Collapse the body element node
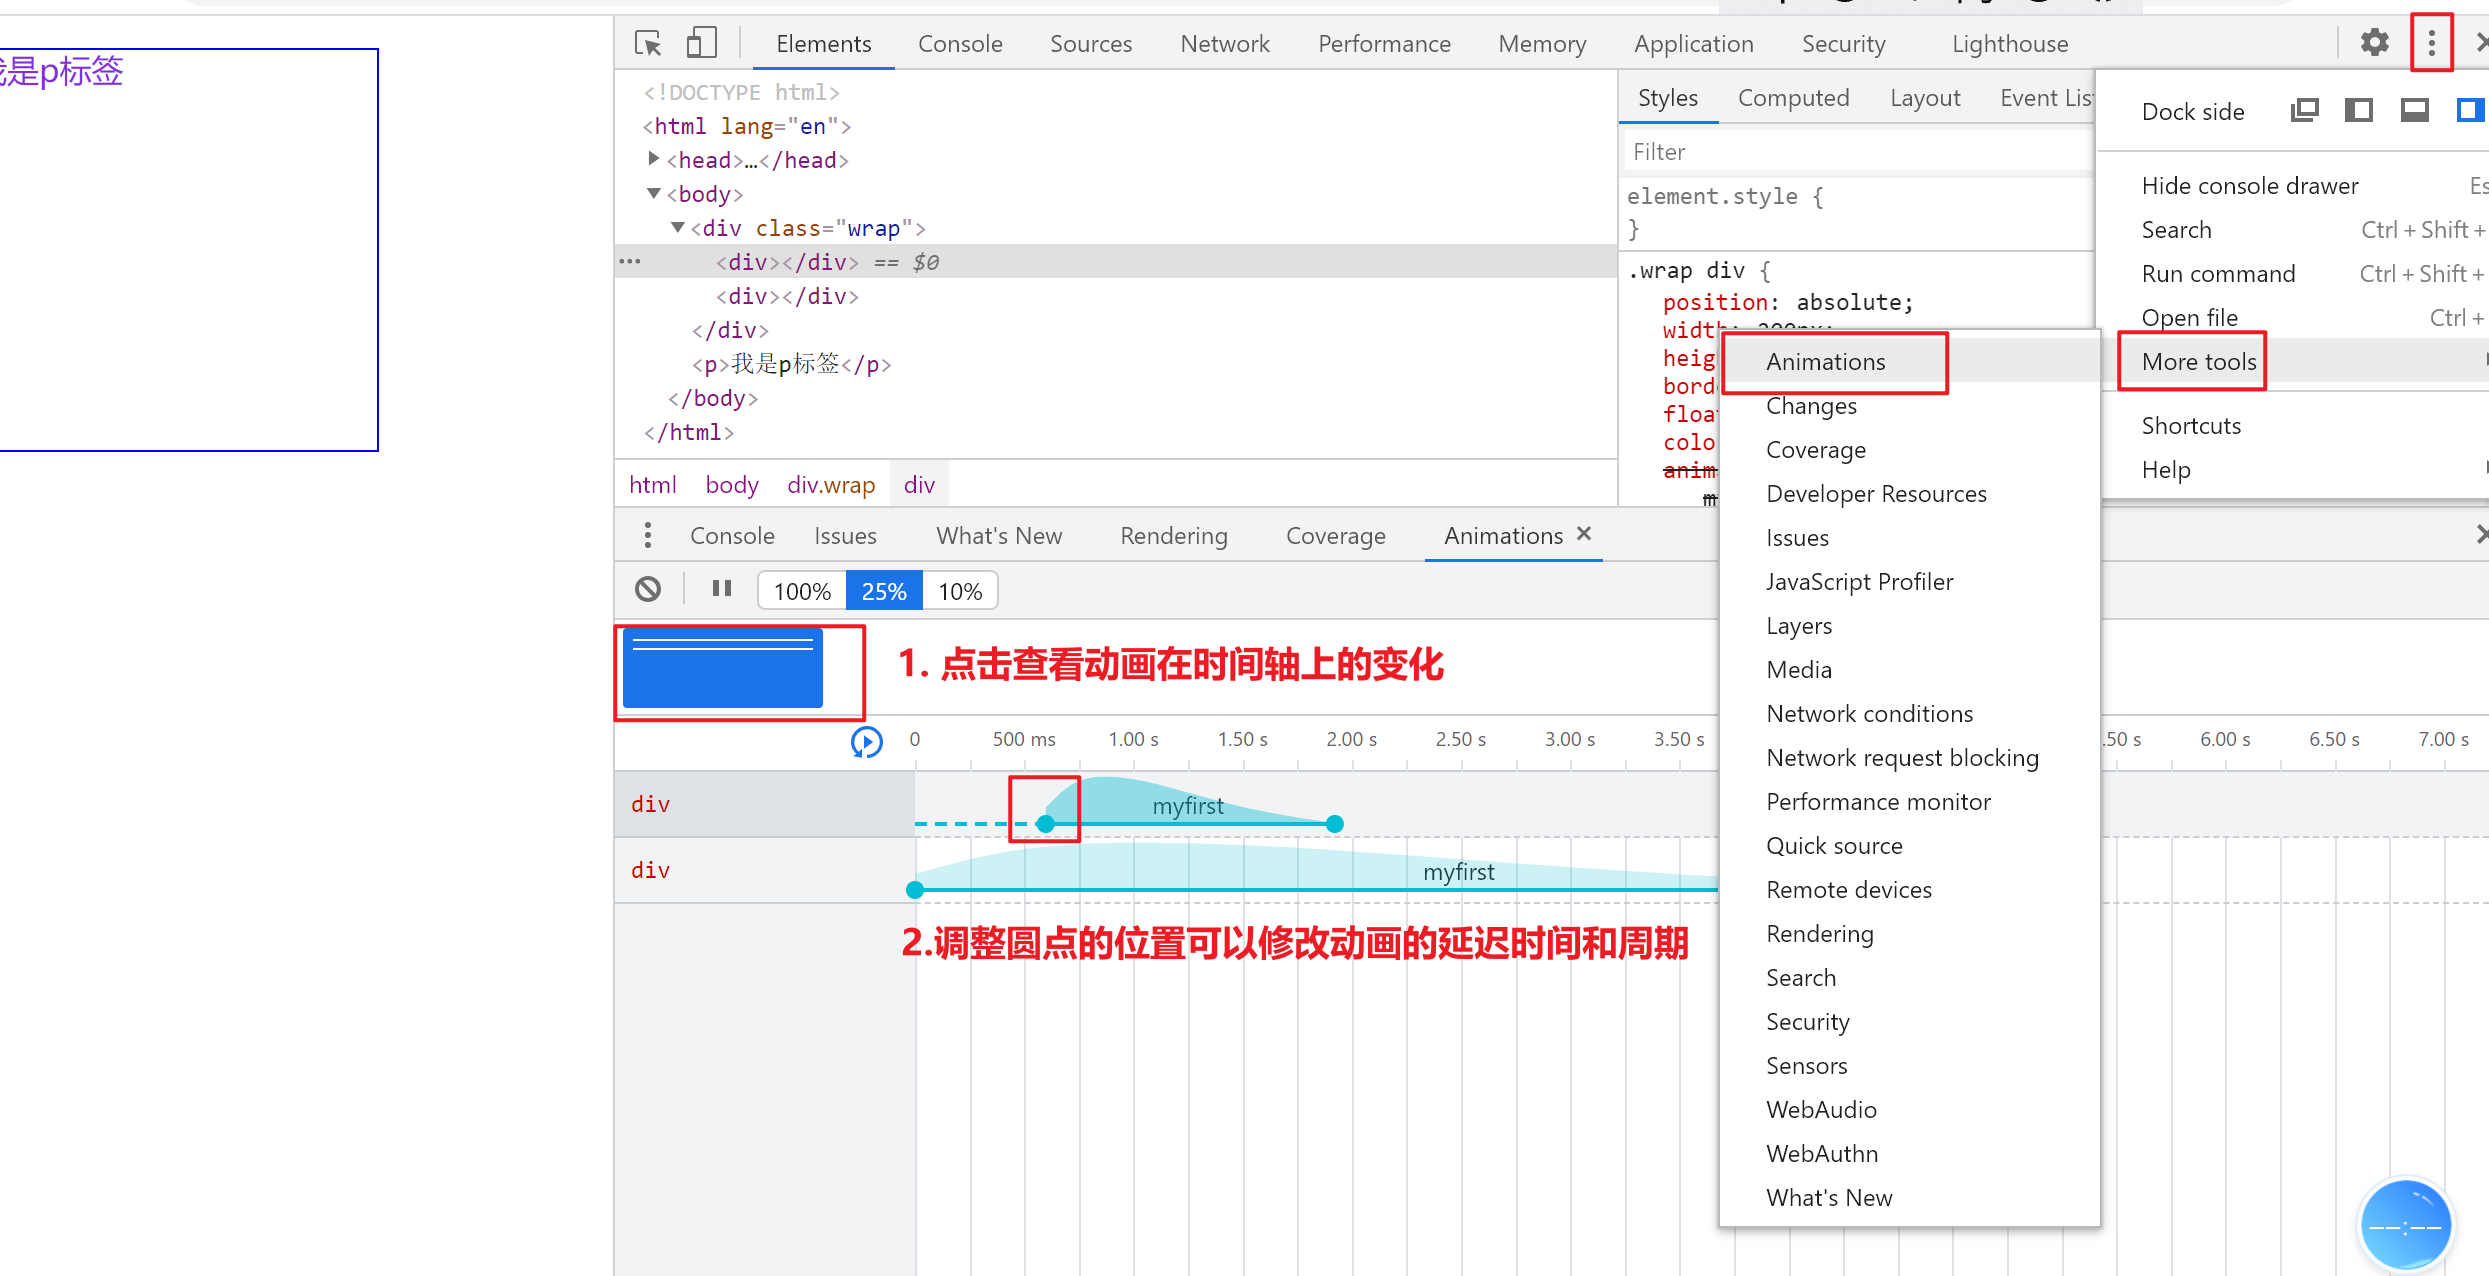The width and height of the screenshot is (2489, 1276). 654,193
